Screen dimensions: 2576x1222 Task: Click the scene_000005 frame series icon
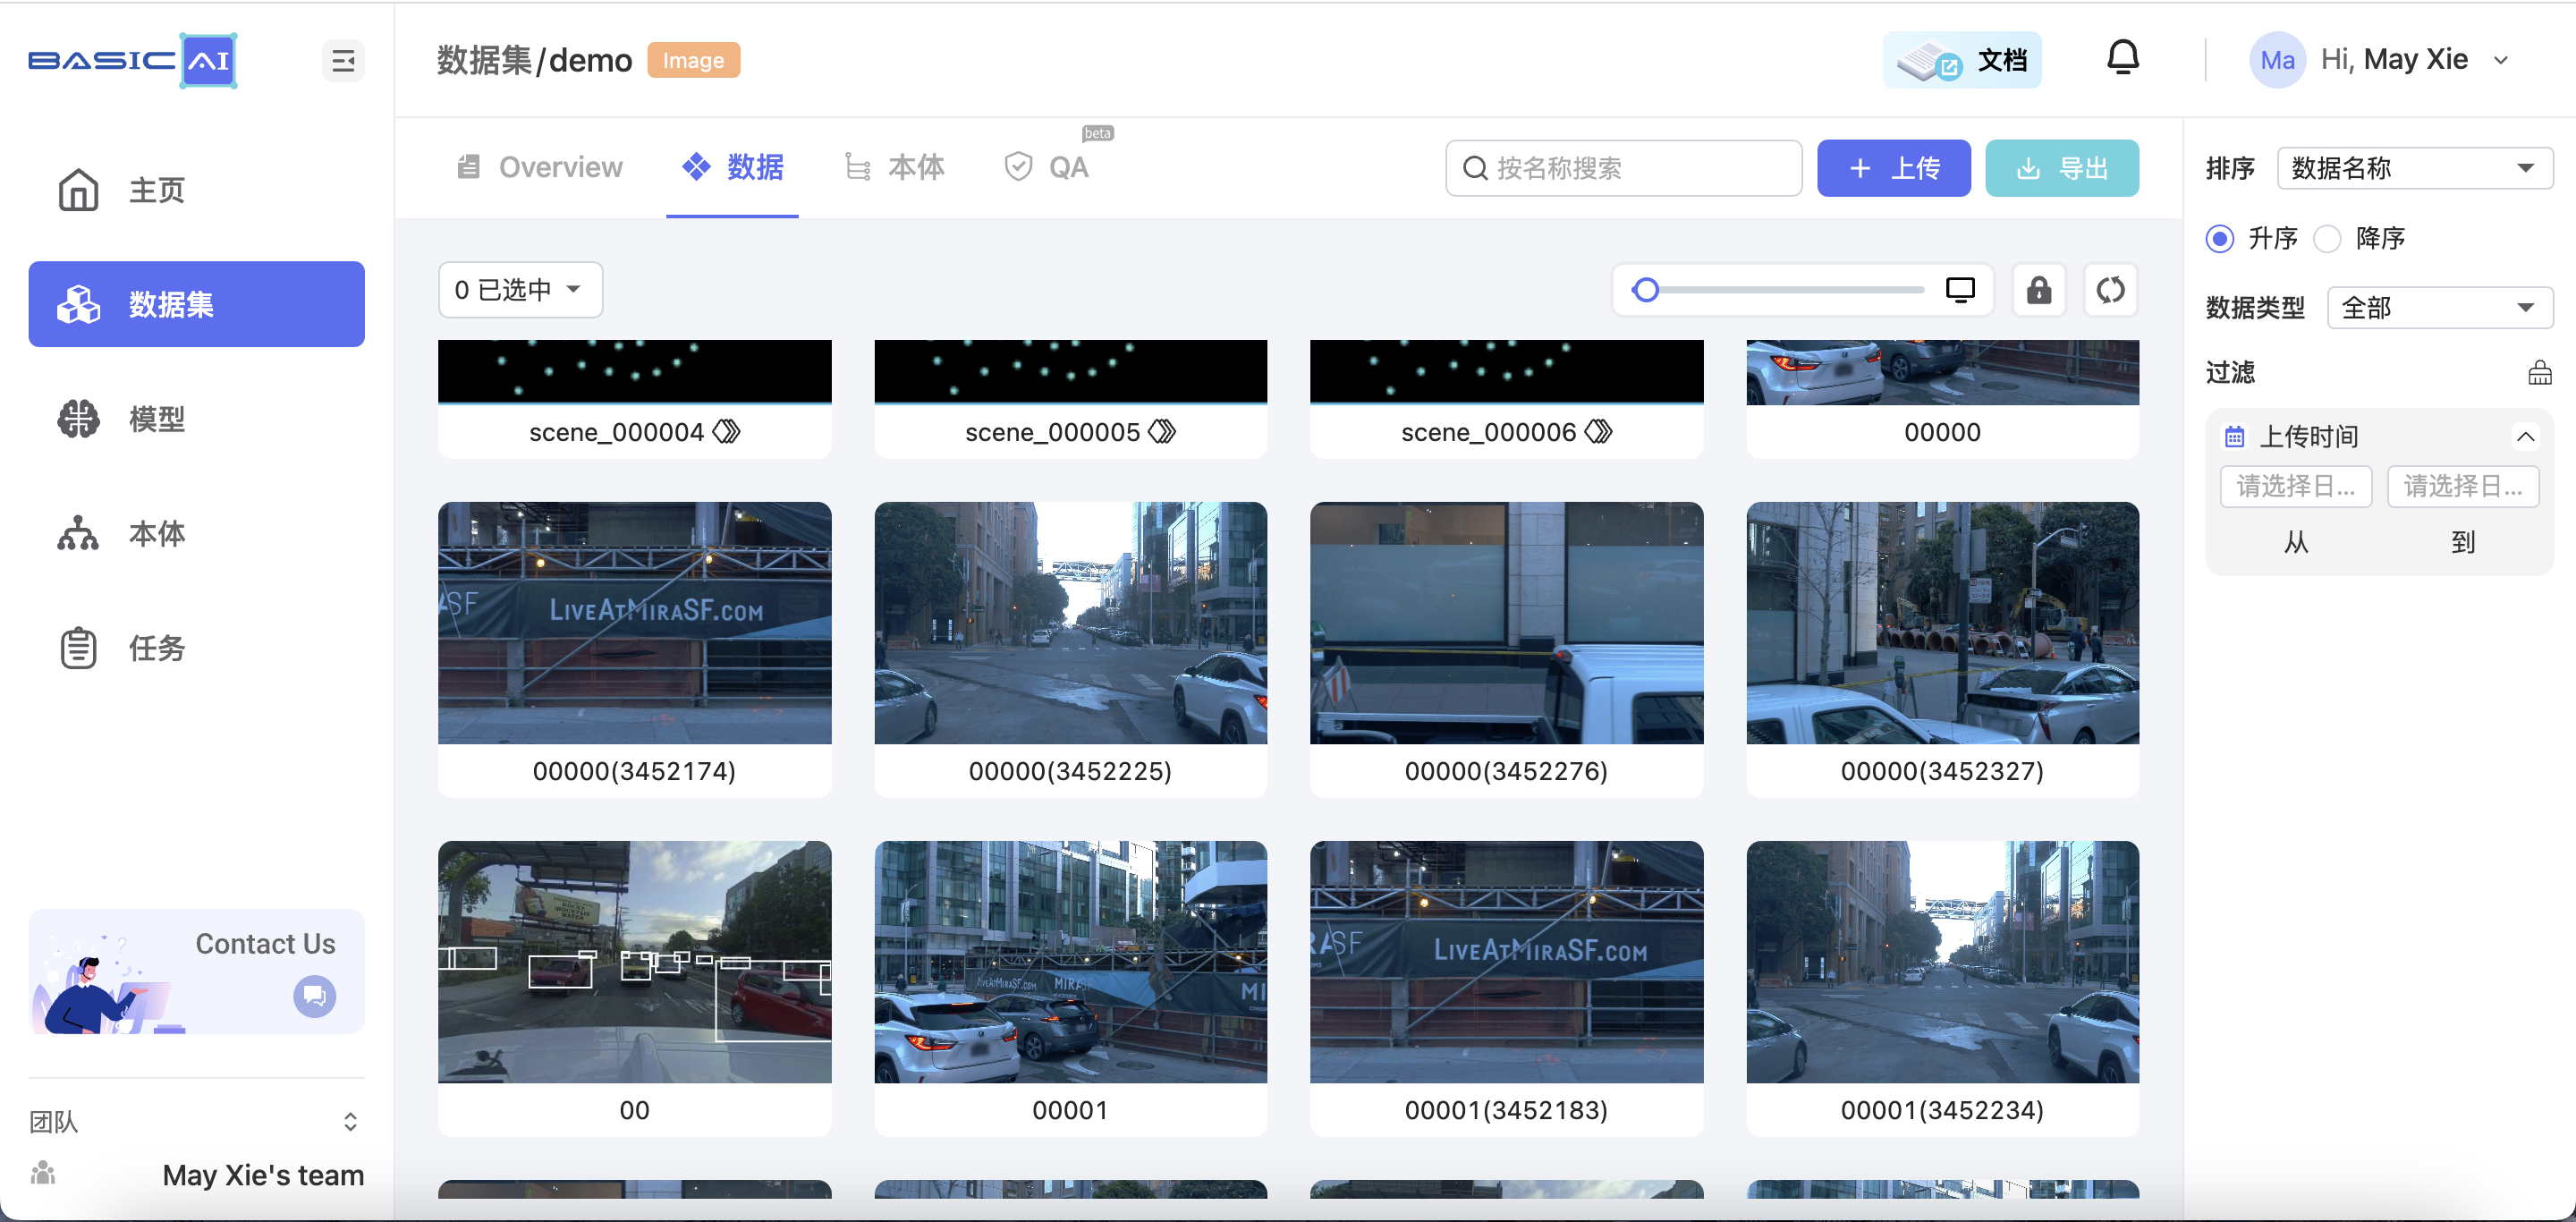tap(1162, 432)
